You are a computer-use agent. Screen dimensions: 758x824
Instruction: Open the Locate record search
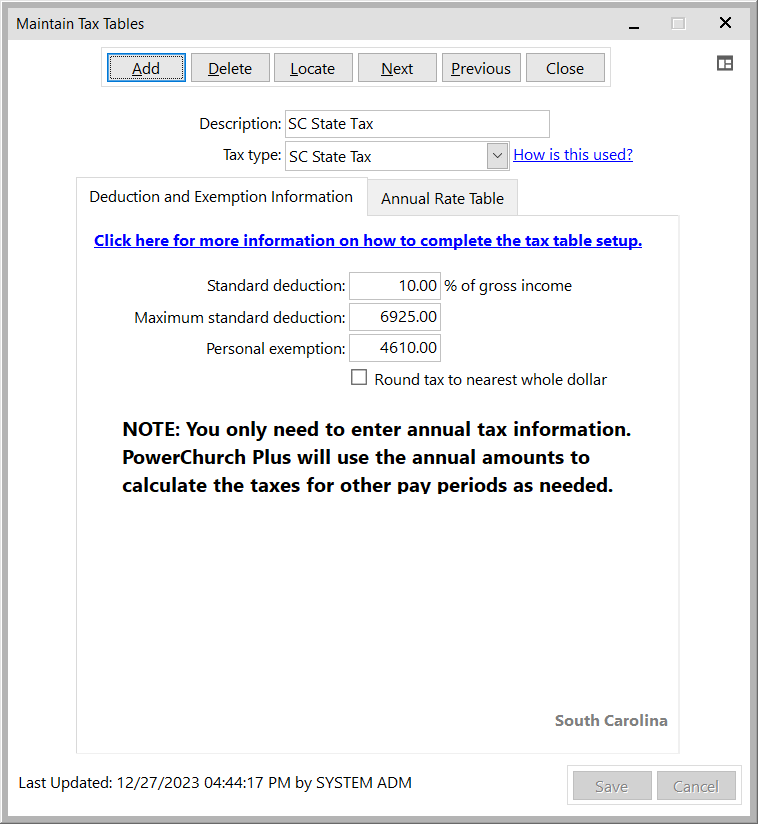pos(312,68)
